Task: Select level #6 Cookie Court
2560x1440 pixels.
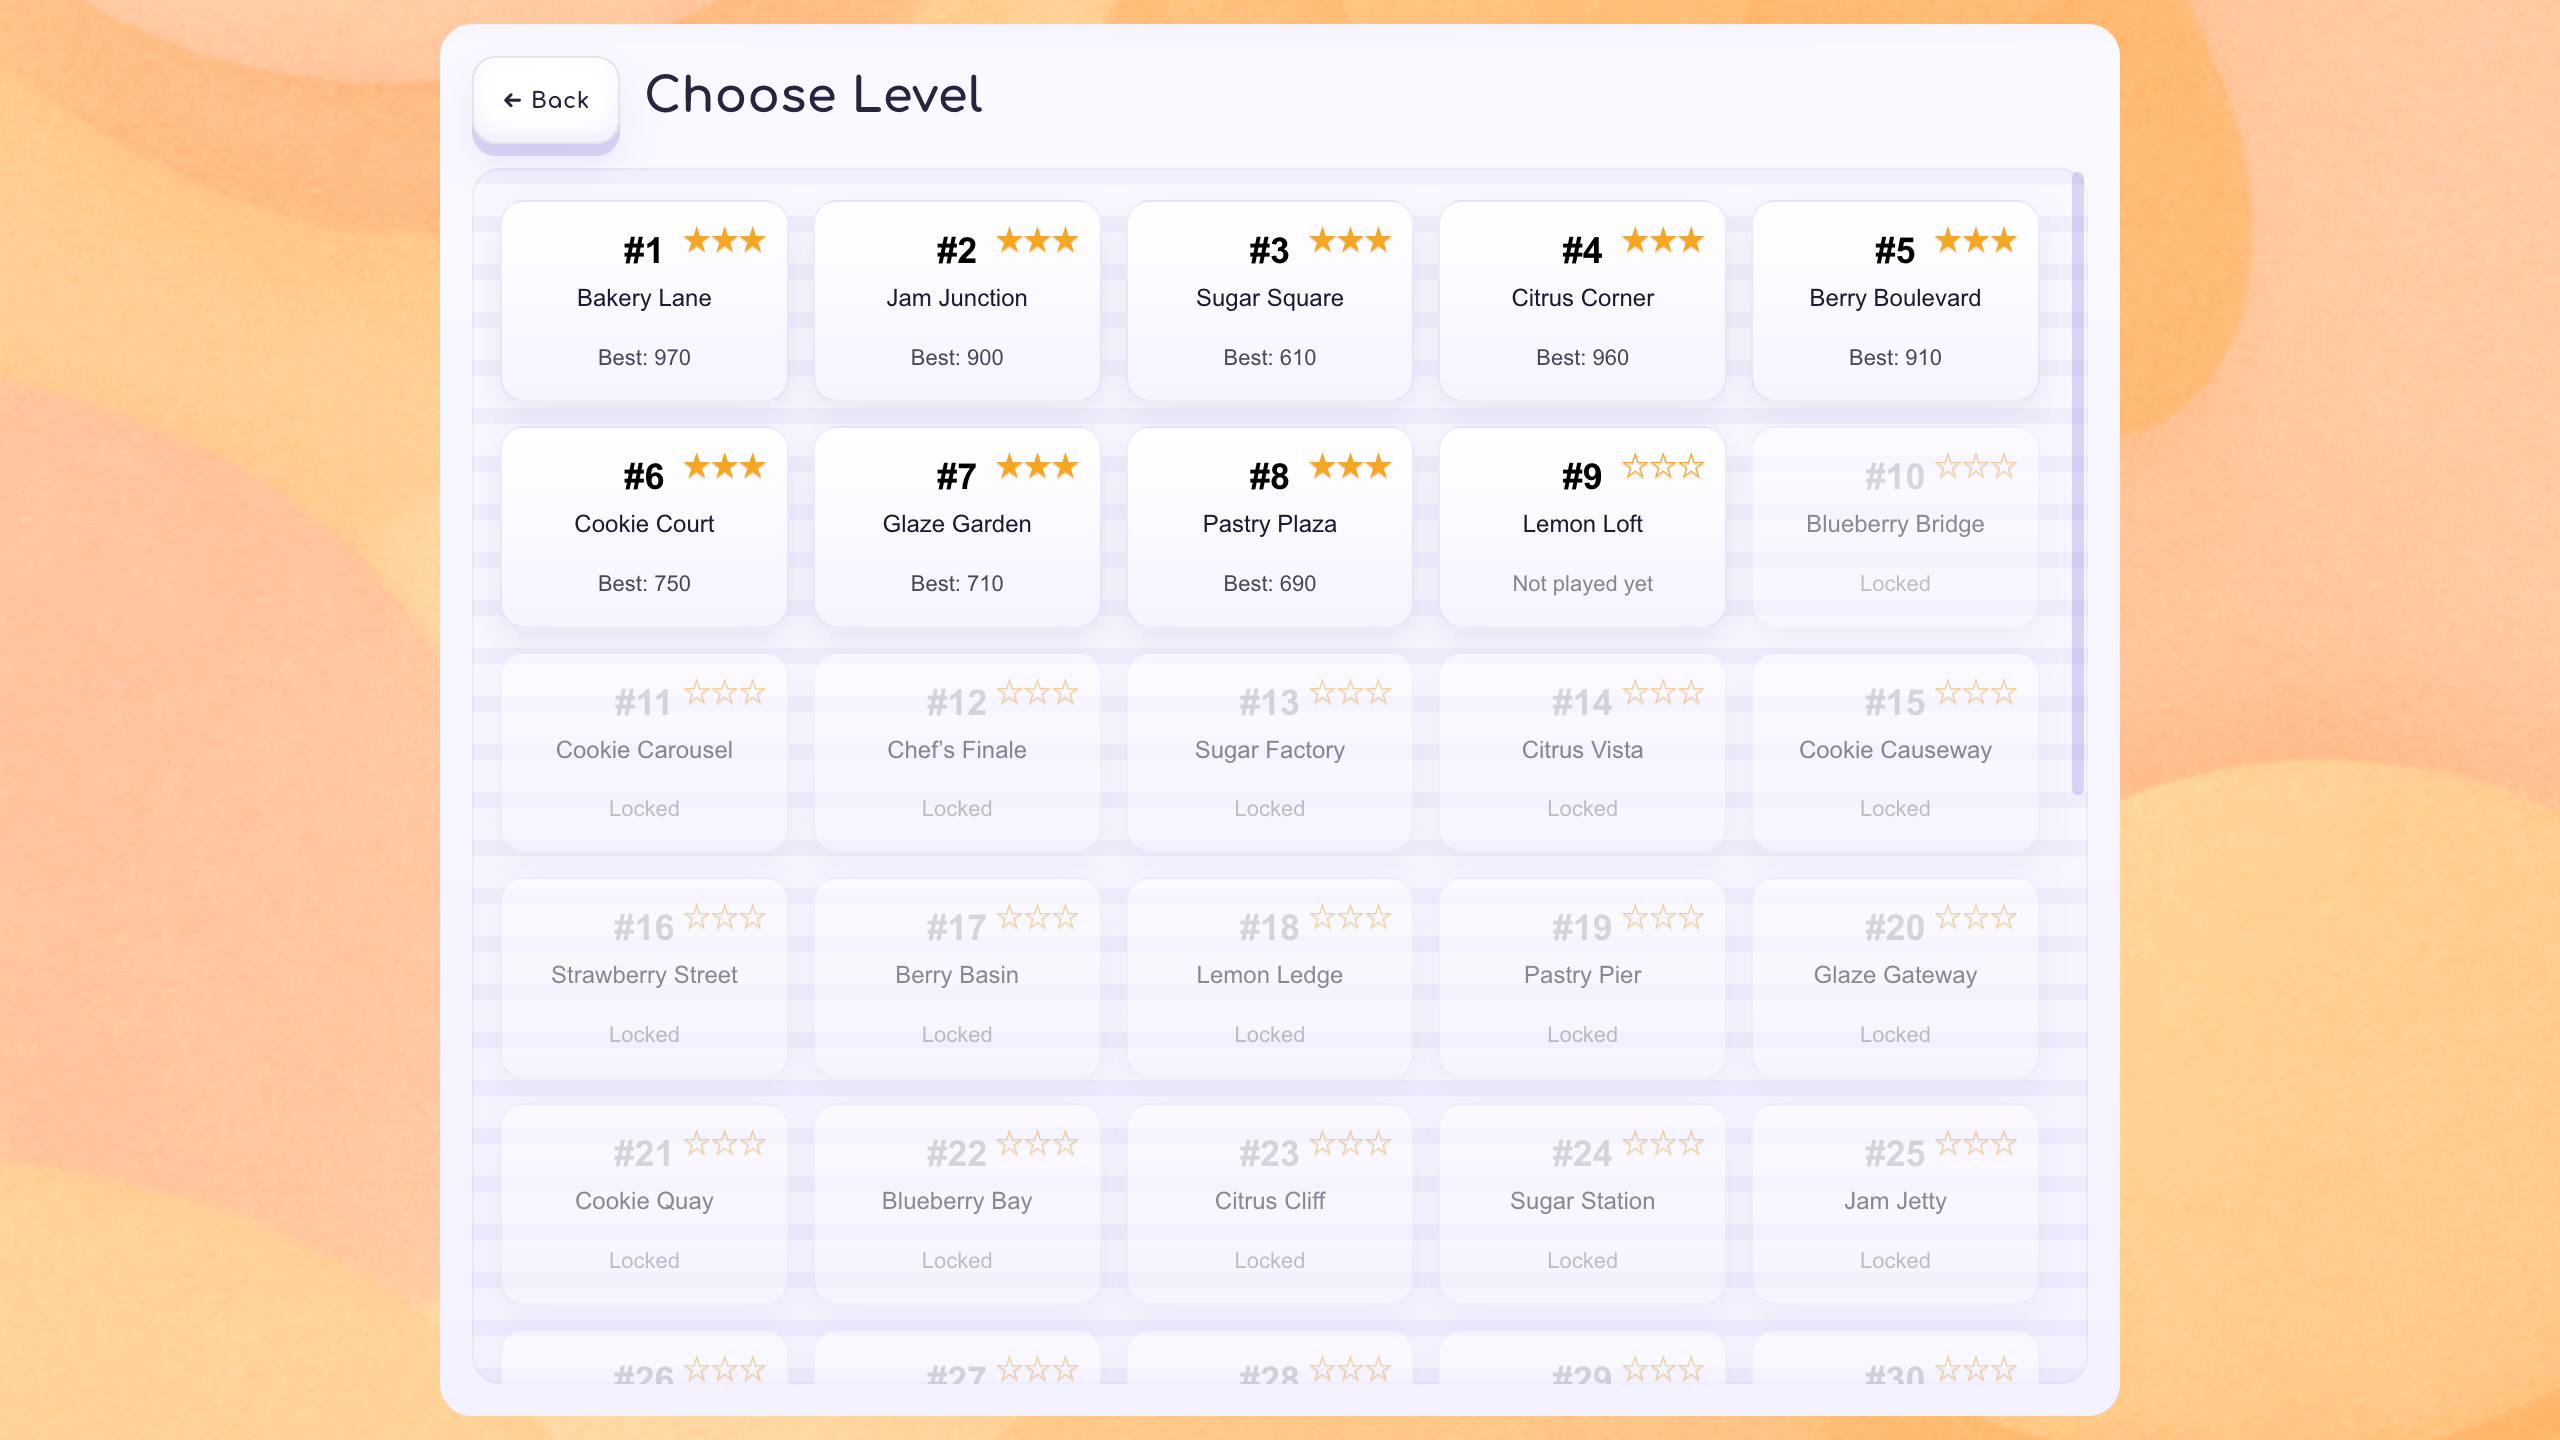Action: coord(643,526)
